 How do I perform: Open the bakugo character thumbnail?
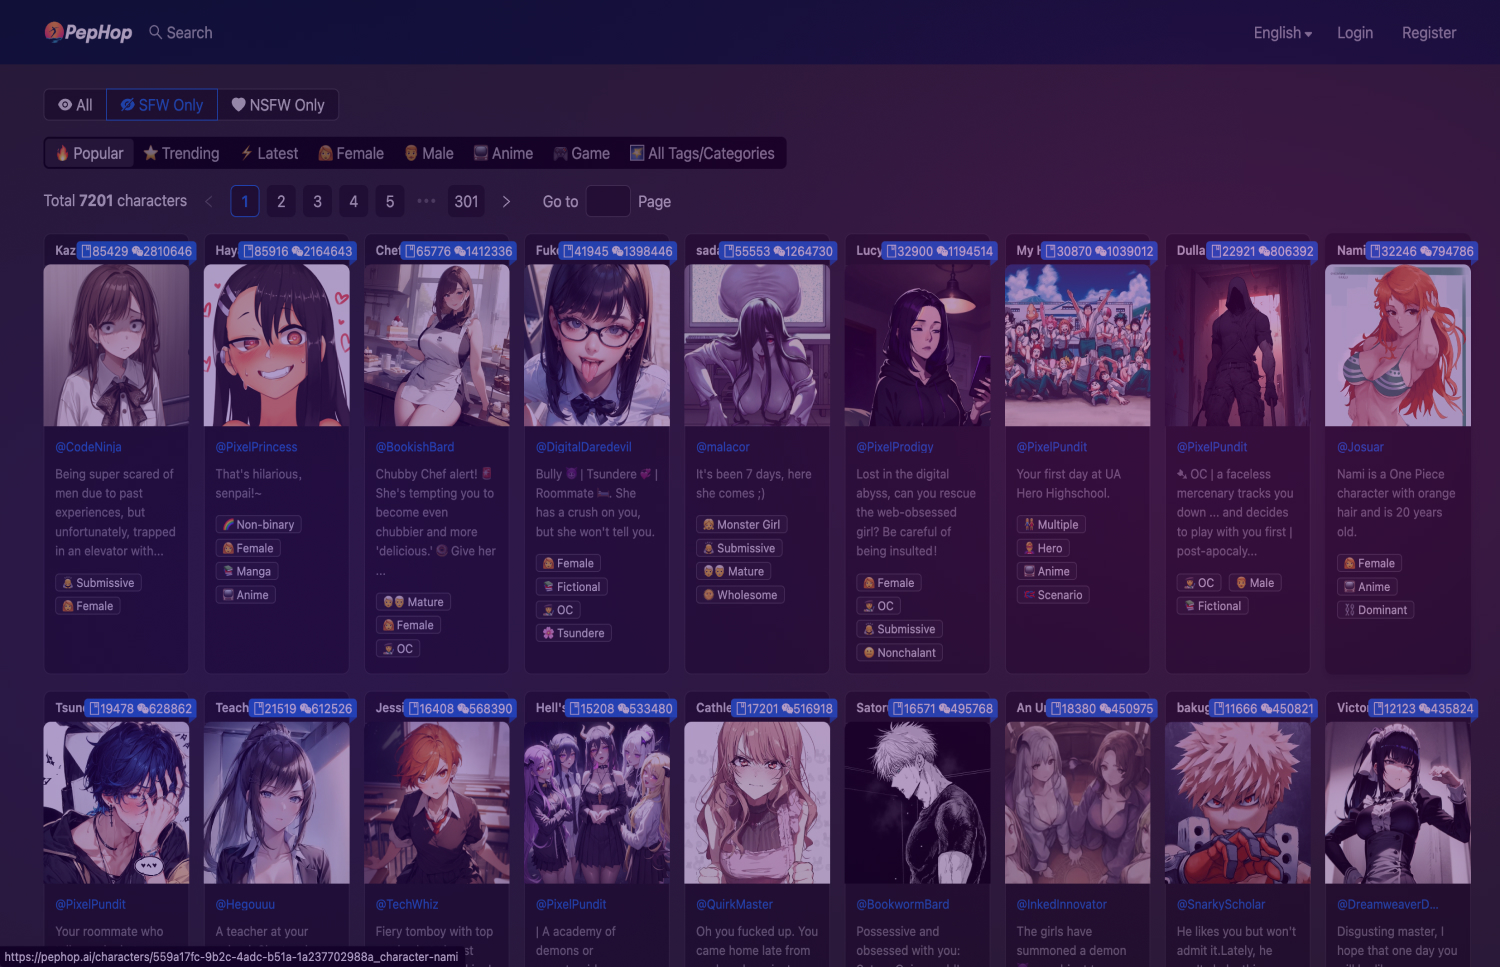tap(1238, 802)
